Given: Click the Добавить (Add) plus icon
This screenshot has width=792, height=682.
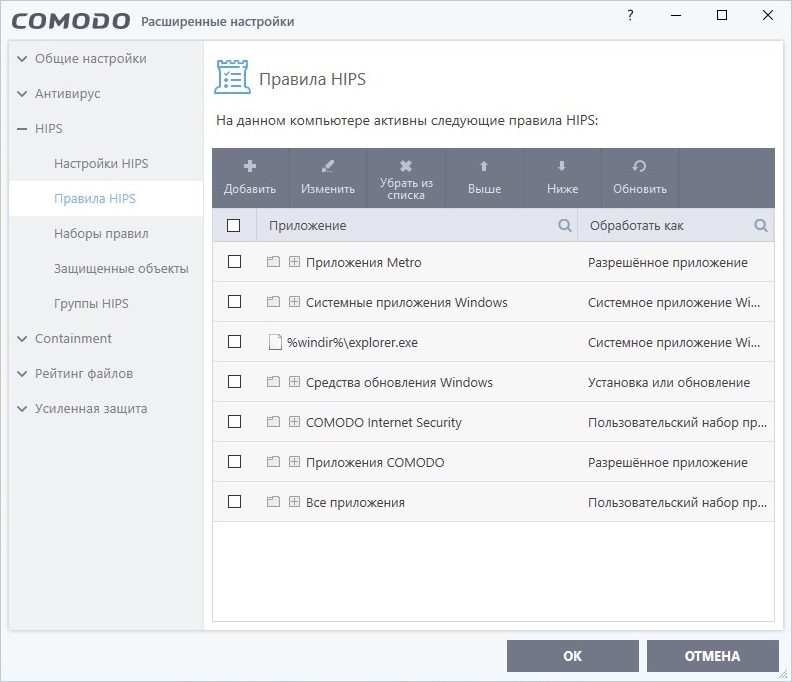Looking at the screenshot, I should 250,167.
